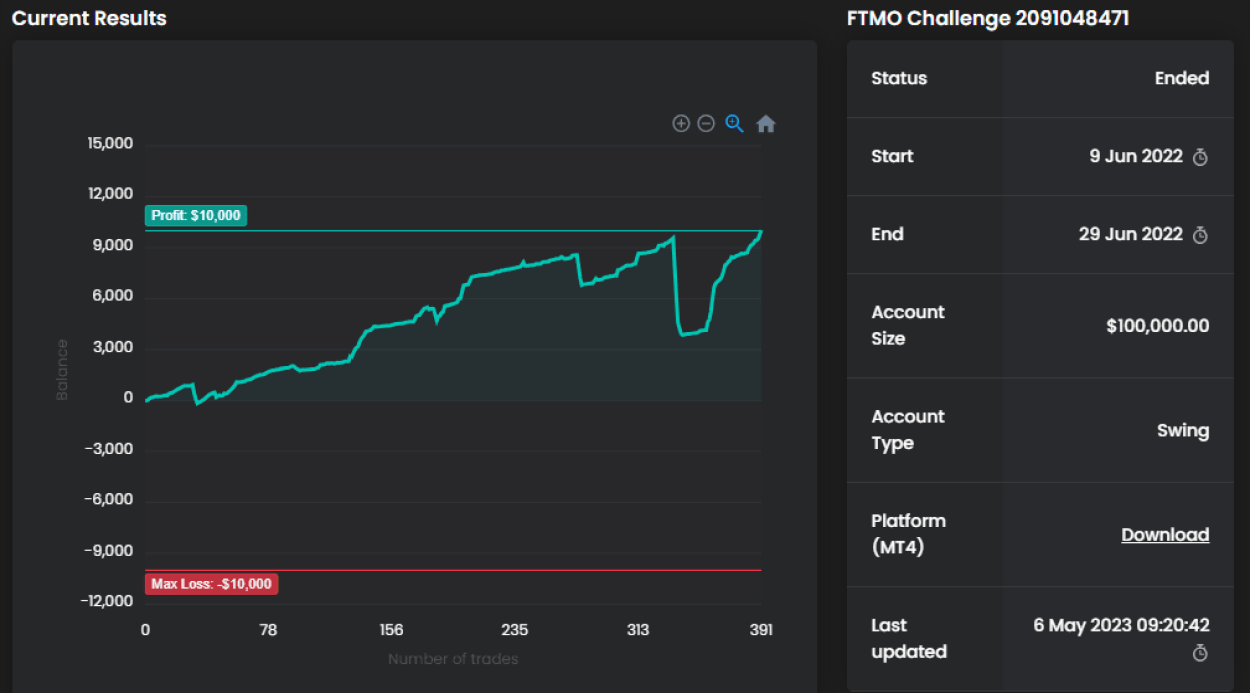Click the 391 trades x-axis label
Viewport: 1250px width, 693px height.
(761, 630)
